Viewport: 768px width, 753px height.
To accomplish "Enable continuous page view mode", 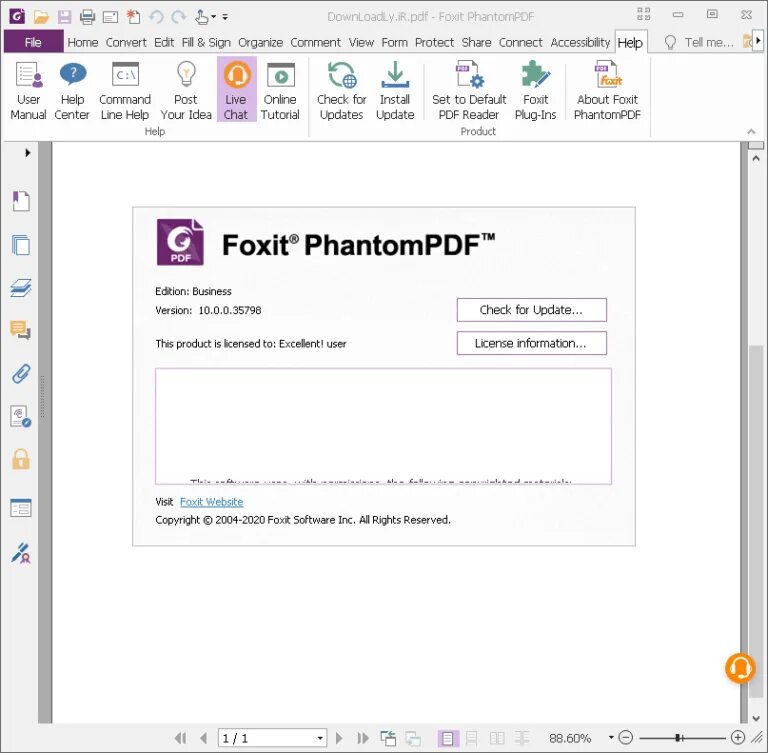I will point(472,738).
